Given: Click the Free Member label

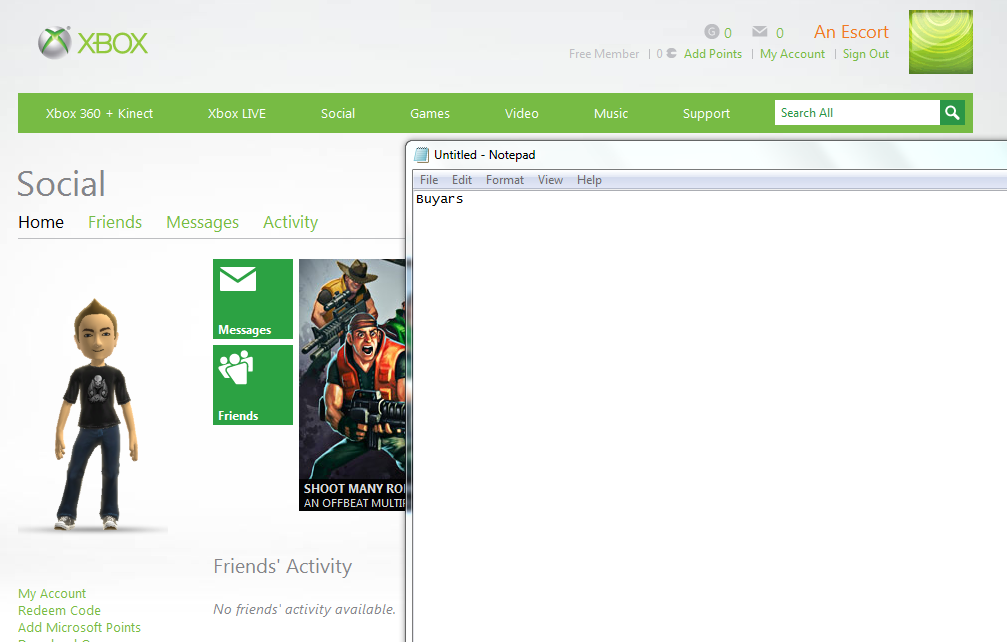Looking at the screenshot, I should (x=604, y=54).
